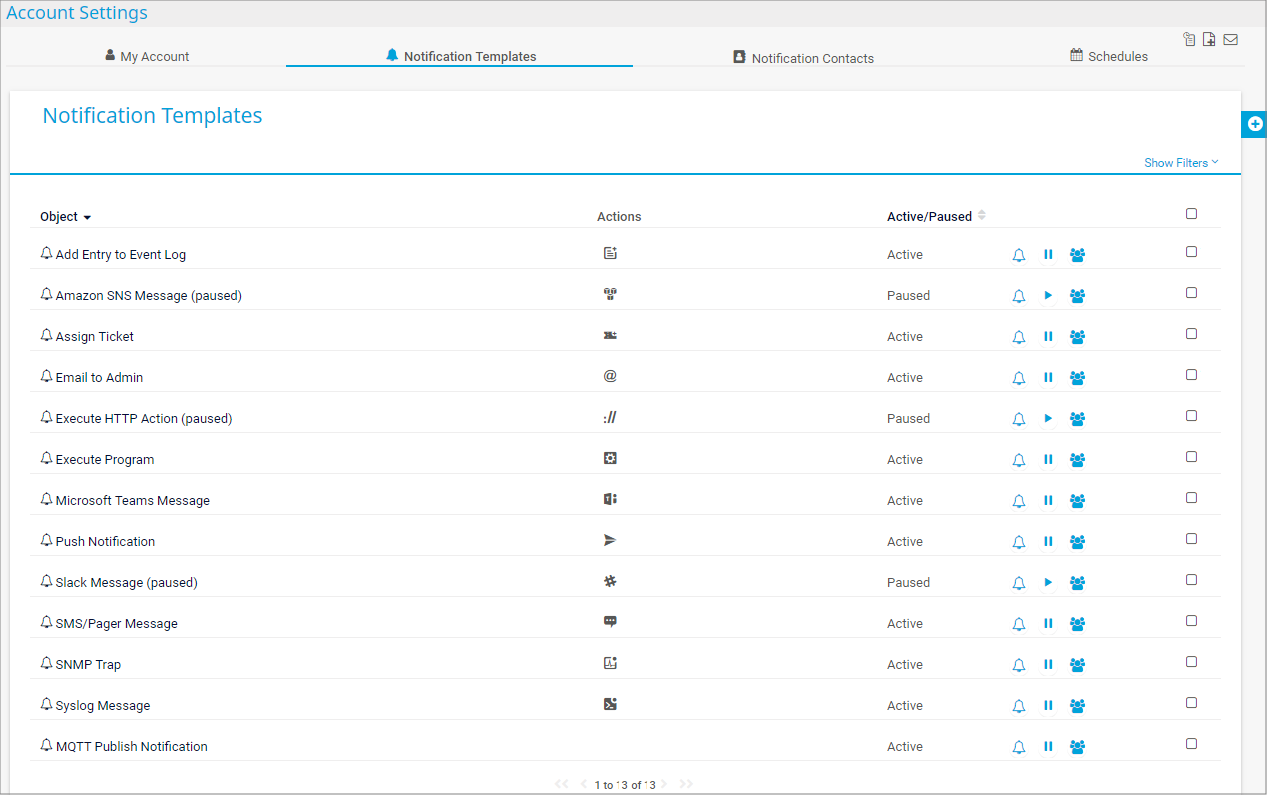The height and width of the screenshot is (795, 1267).
Task: Click the blue plus button on right edge
Action: tap(1255, 124)
